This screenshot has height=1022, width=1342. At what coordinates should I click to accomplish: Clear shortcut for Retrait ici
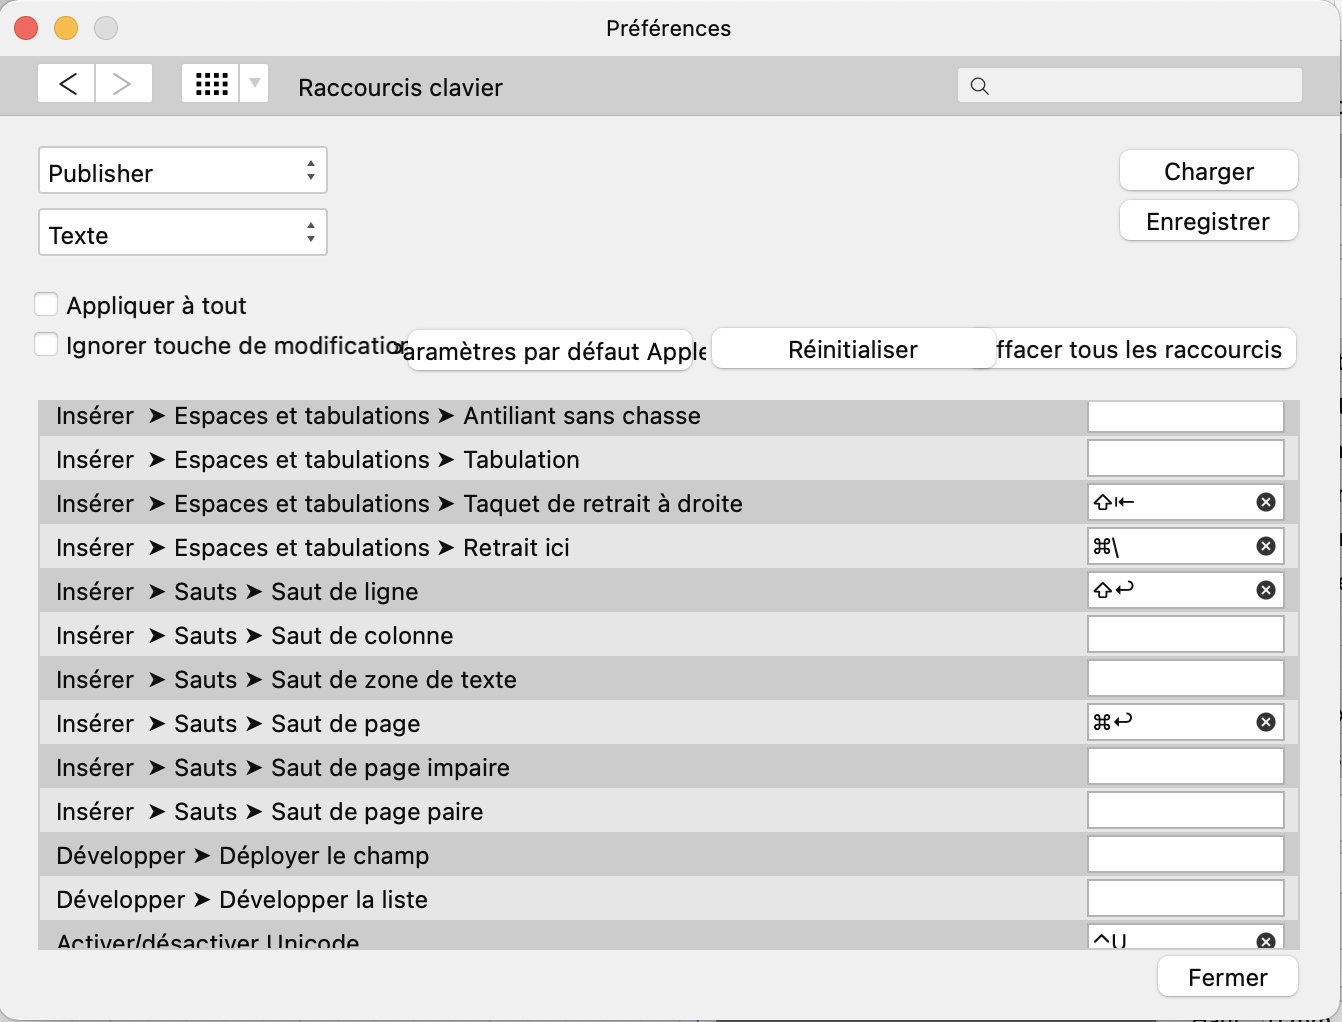point(1266,546)
